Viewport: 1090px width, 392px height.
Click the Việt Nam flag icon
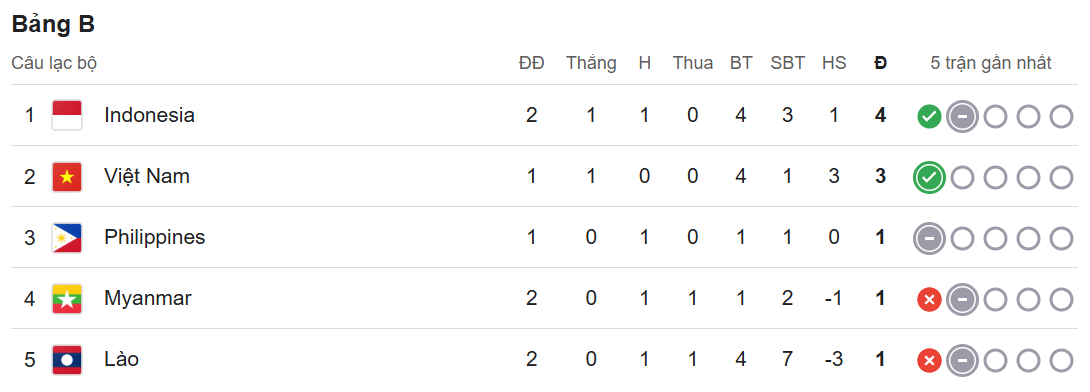[x=67, y=177]
